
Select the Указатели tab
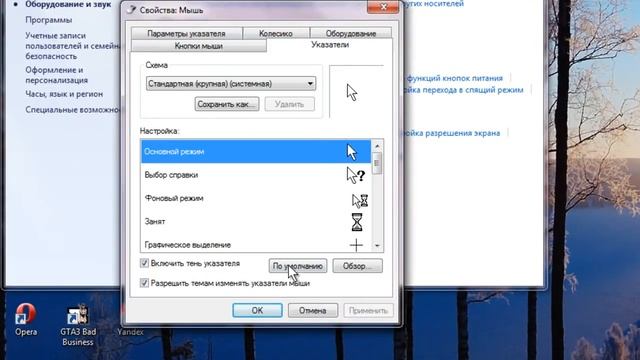click(330, 44)
